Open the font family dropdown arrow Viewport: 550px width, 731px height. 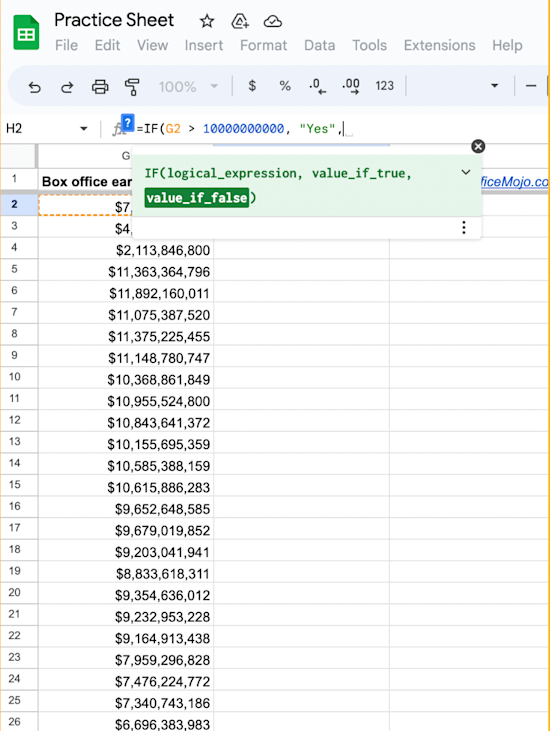point(495,86)
